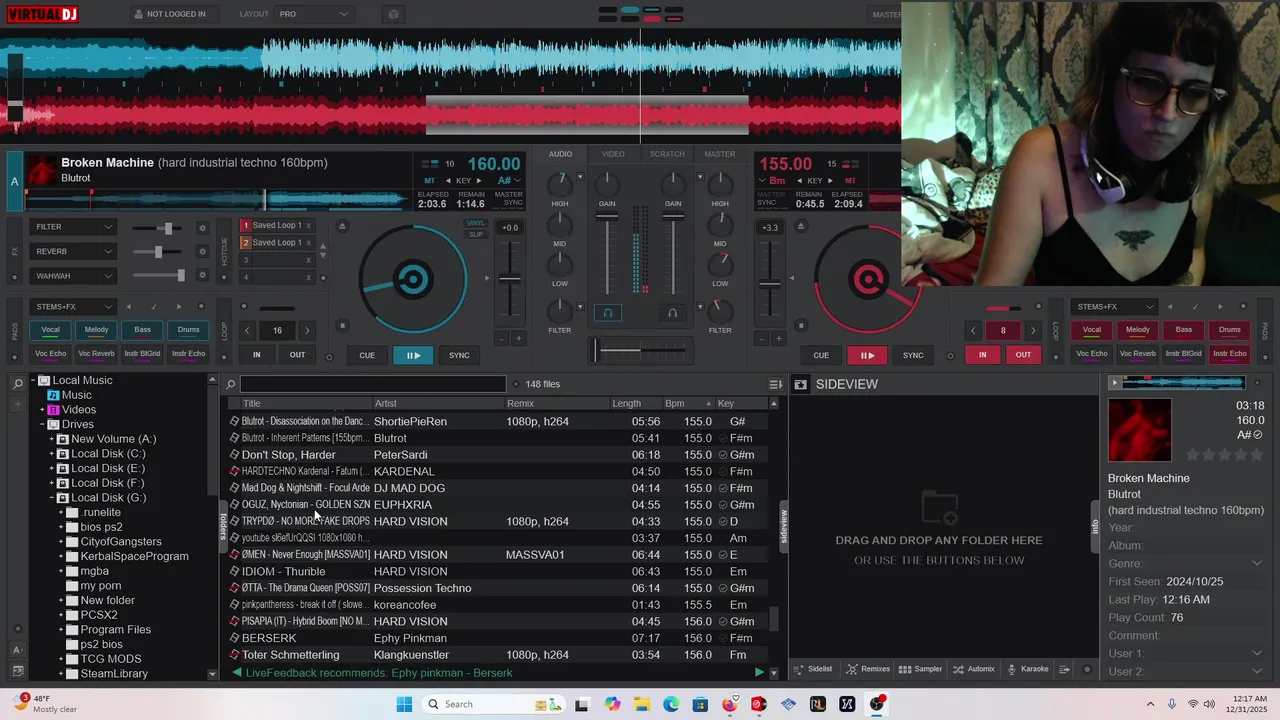This screenshot has height=720, width=1280.
Task: Open the WAHWAH effect dropdown
Action: (x=74, y=276)
